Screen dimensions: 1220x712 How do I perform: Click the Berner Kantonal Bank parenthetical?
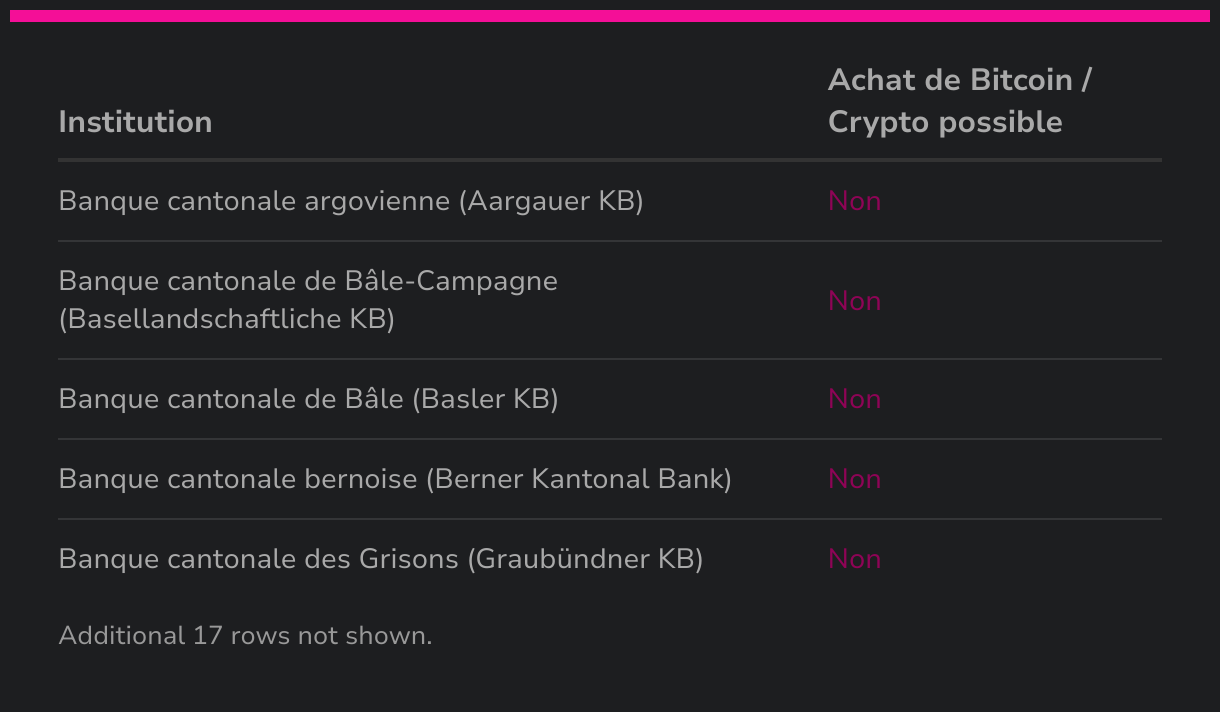(x=579, y=479)
